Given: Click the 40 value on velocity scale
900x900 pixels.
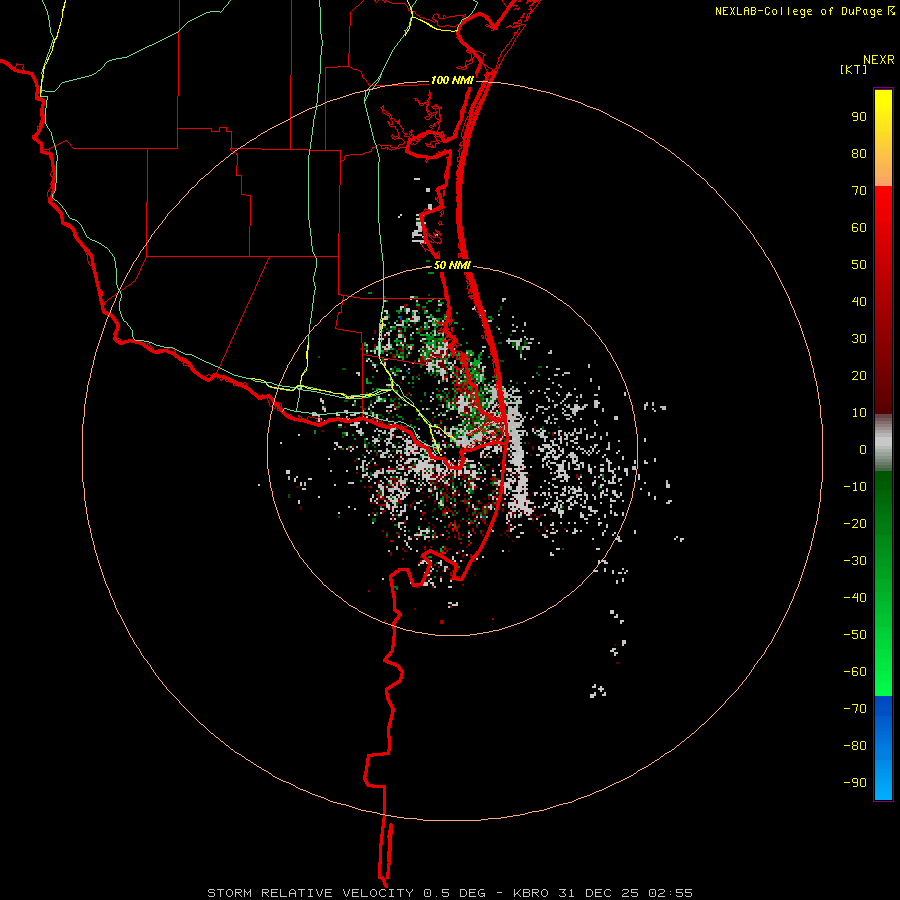Looking at the screenshot, I should click(x=859, y=302).
